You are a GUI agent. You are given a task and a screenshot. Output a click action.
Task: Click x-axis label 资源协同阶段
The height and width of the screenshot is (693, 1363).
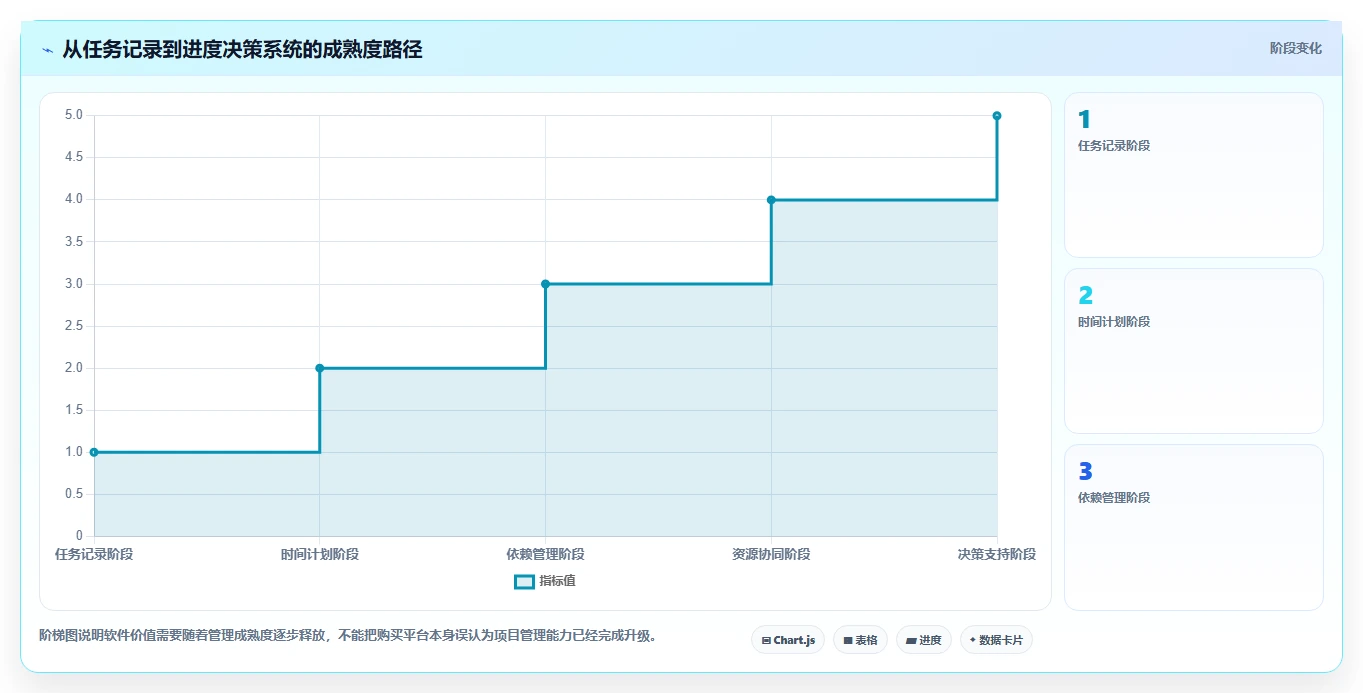pyautogui.click(x=771, y=554)
